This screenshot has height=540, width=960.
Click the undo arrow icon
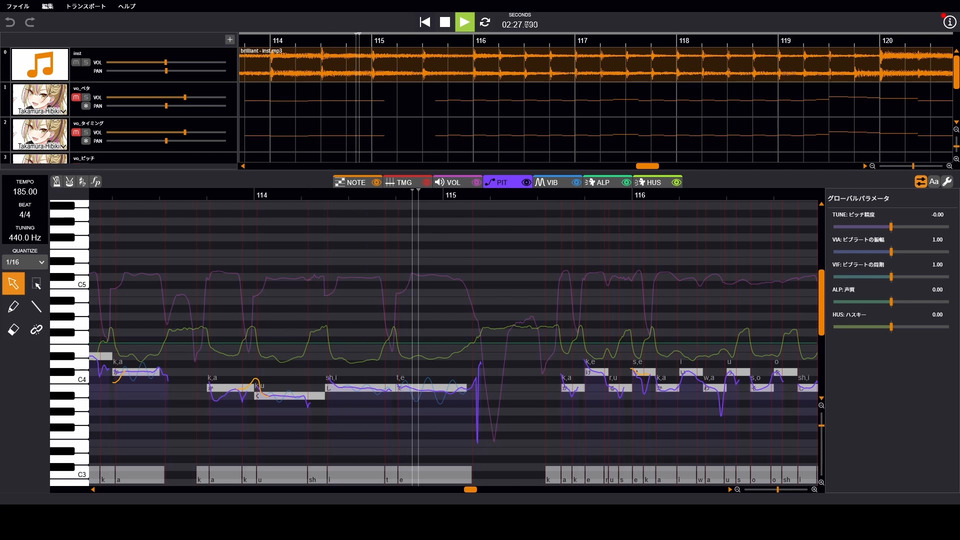[11, 22]
